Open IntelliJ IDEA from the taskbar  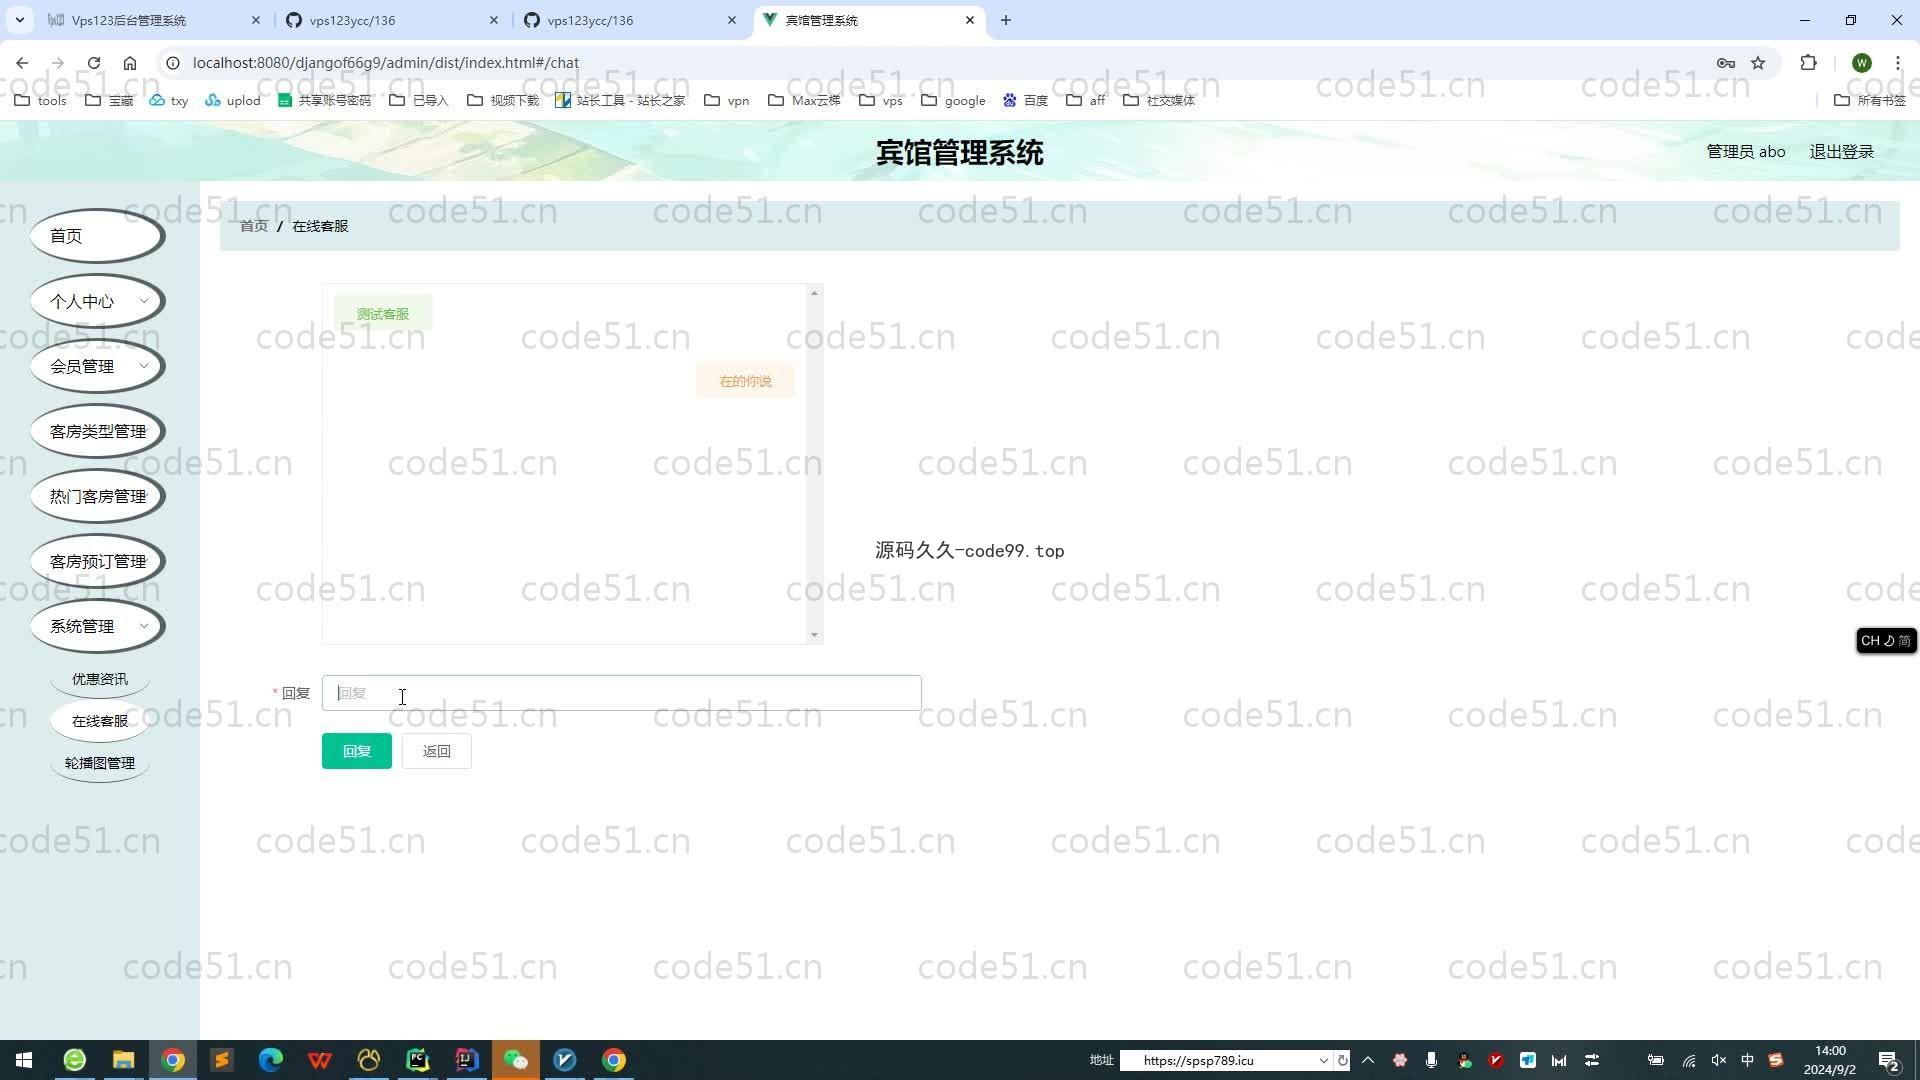[467, 1060]
